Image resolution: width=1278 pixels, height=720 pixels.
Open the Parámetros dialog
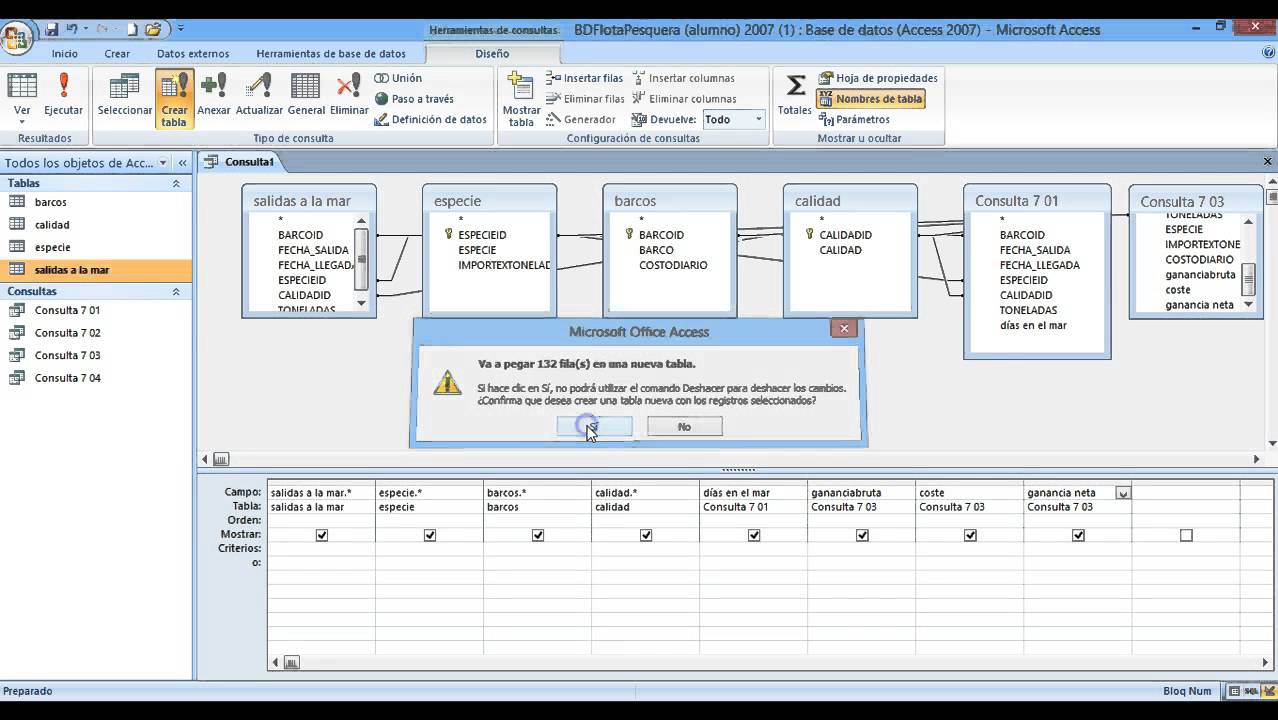854,120
